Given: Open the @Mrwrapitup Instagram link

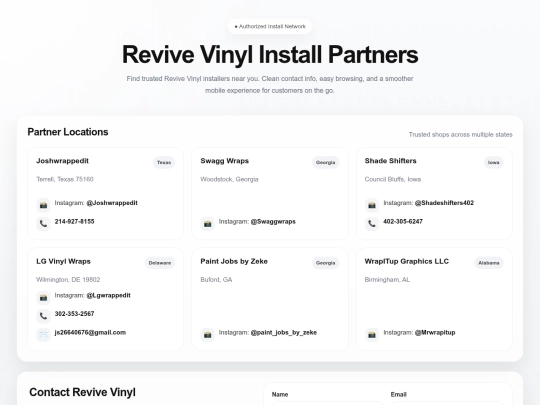Looking at the screenshot, I should [435, 332].
